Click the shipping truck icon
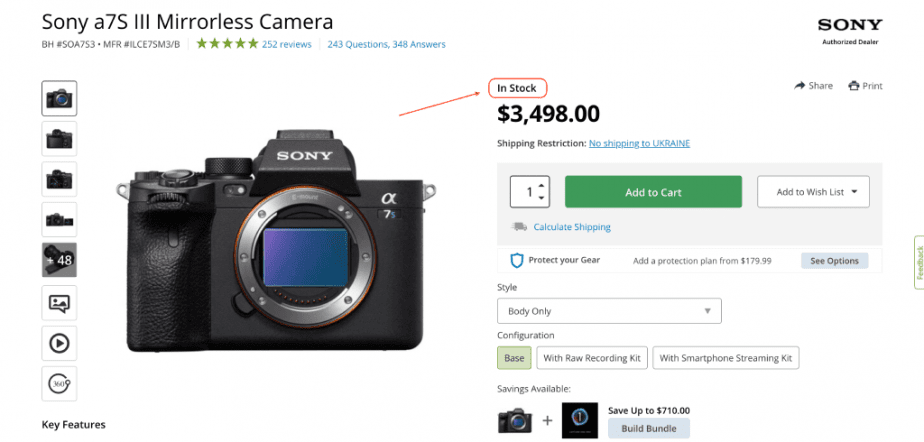Screen dimensions: 924x442 (x=519, y=226)
